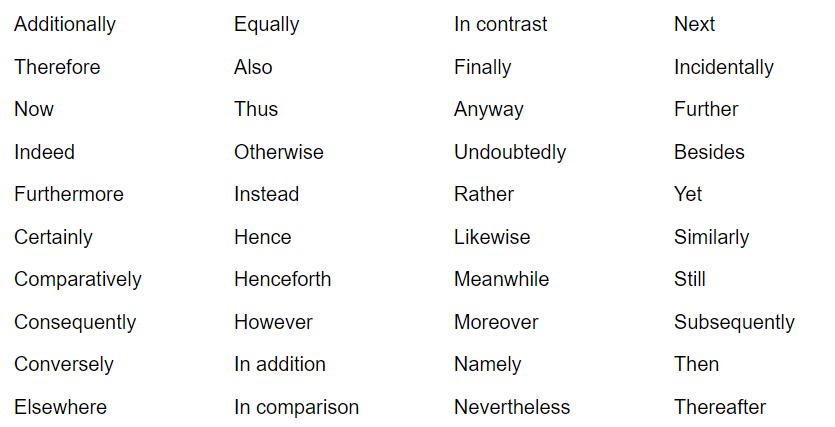Click on "However" in the list
Image resolution: width=835 pixels, height=427 pixels.
pyautogui.click(x=273, y=322)
